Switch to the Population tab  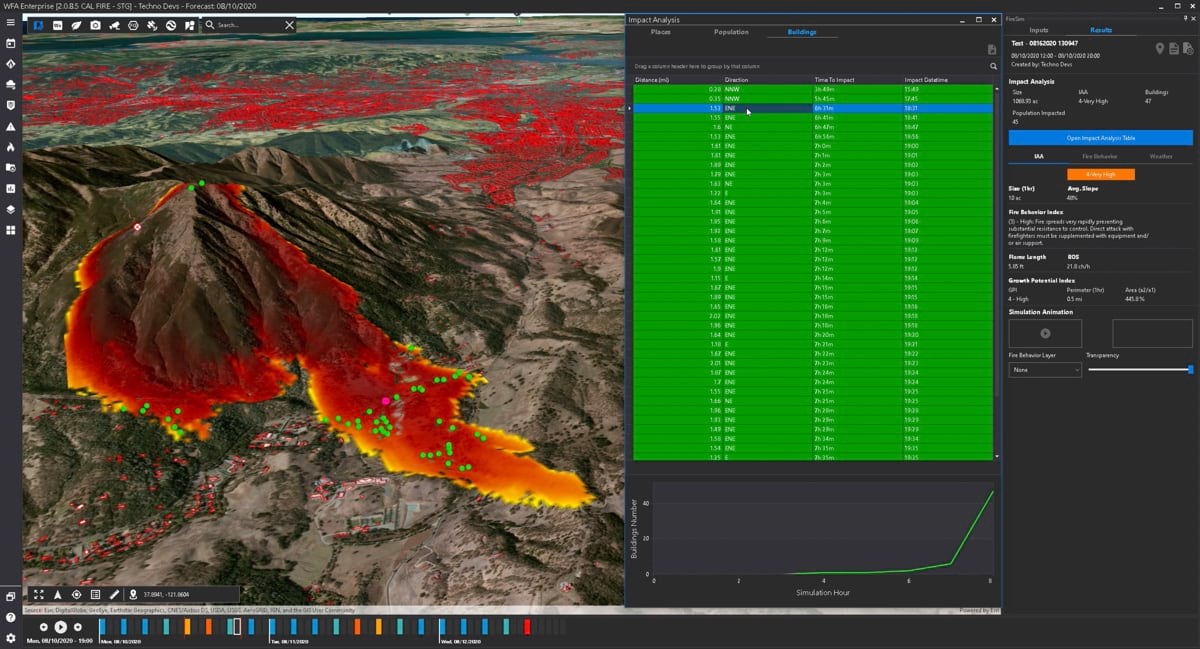point(731,32)
